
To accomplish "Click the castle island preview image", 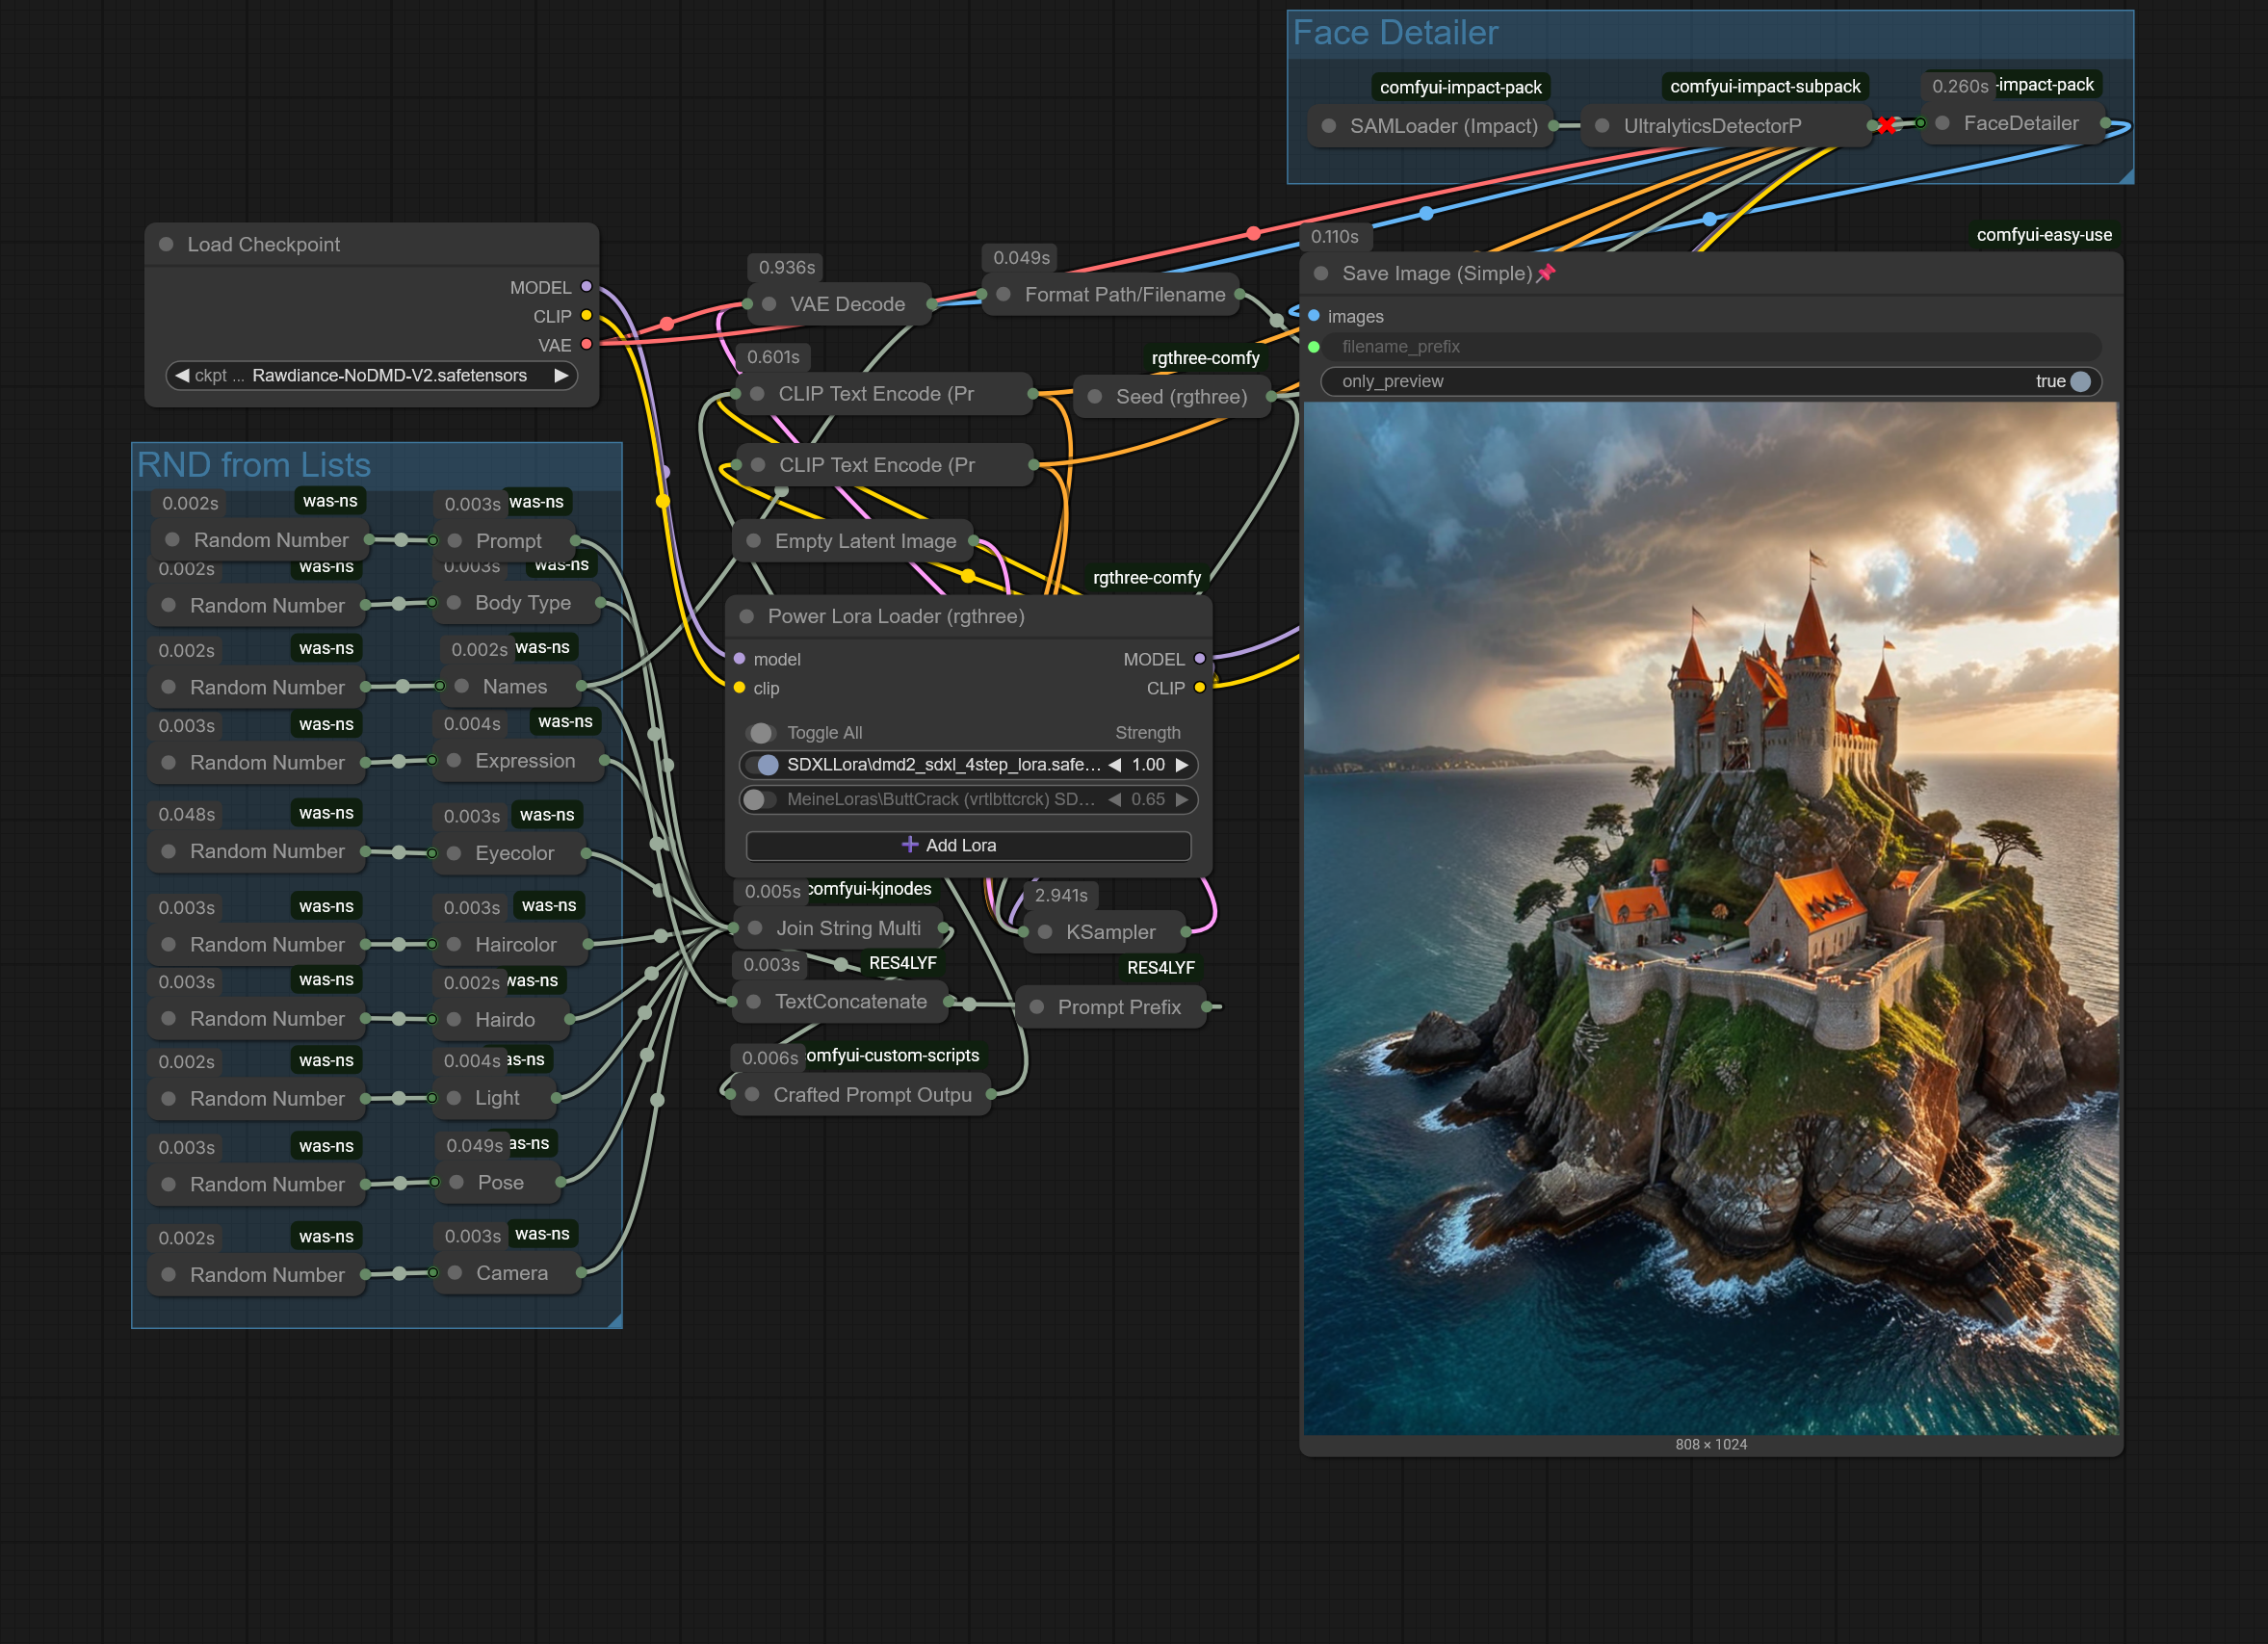I will click(x=1710, y=918).
